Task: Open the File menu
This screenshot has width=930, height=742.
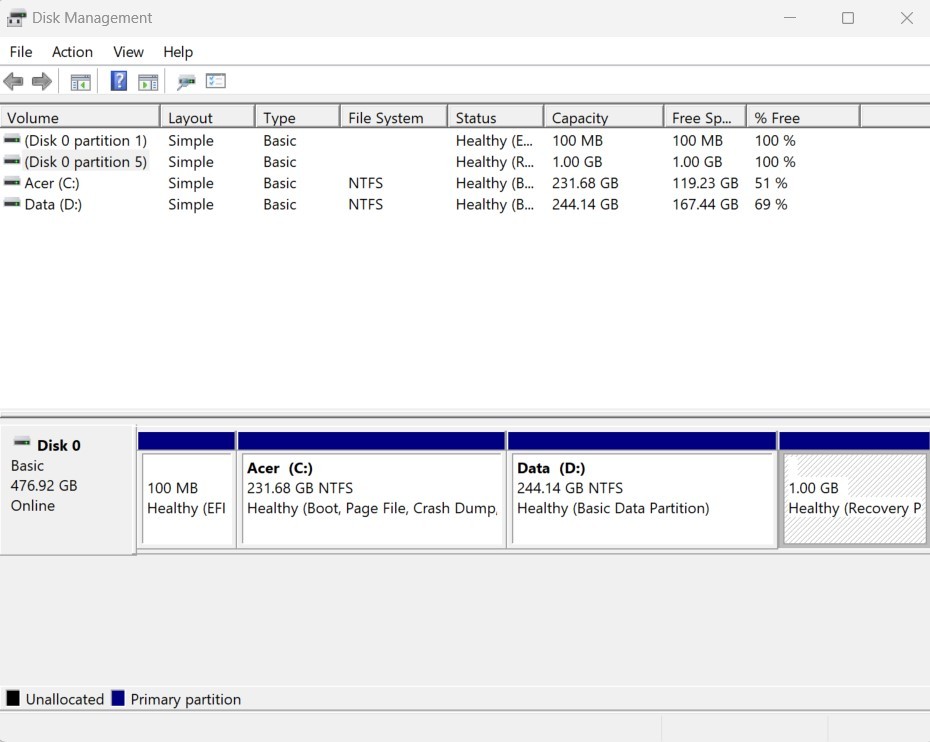Action: coord(21,52)
